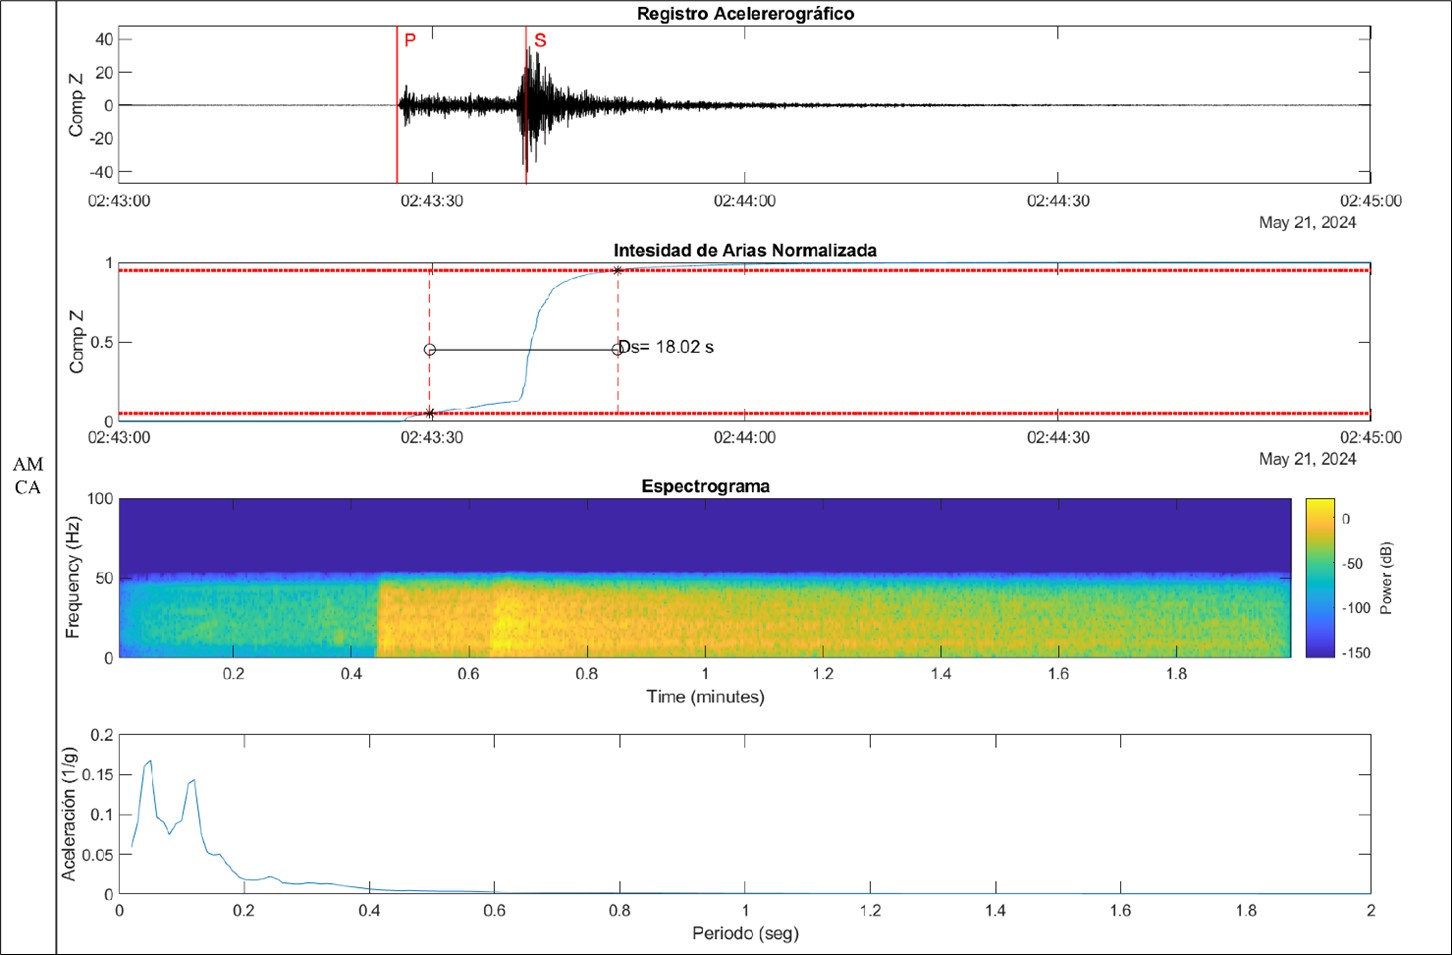Click the "Intesidad de Arias Normalizada" title
Image resolution: width=1452 pixels, height=955 pixels.
[x=745, y=251]
